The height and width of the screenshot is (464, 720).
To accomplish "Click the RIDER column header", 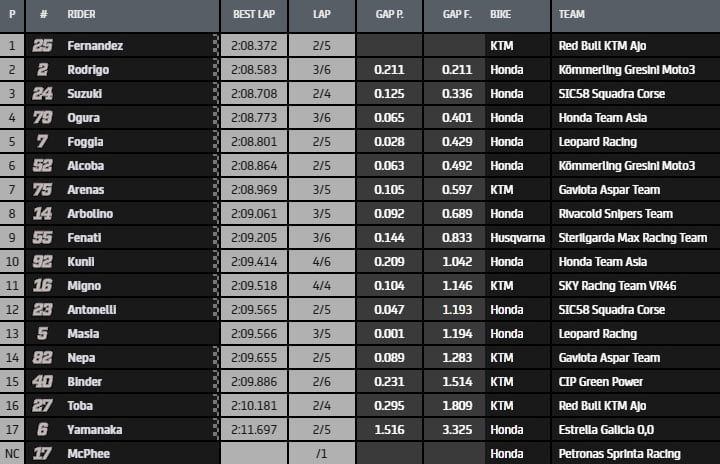I will pos(82,15).
